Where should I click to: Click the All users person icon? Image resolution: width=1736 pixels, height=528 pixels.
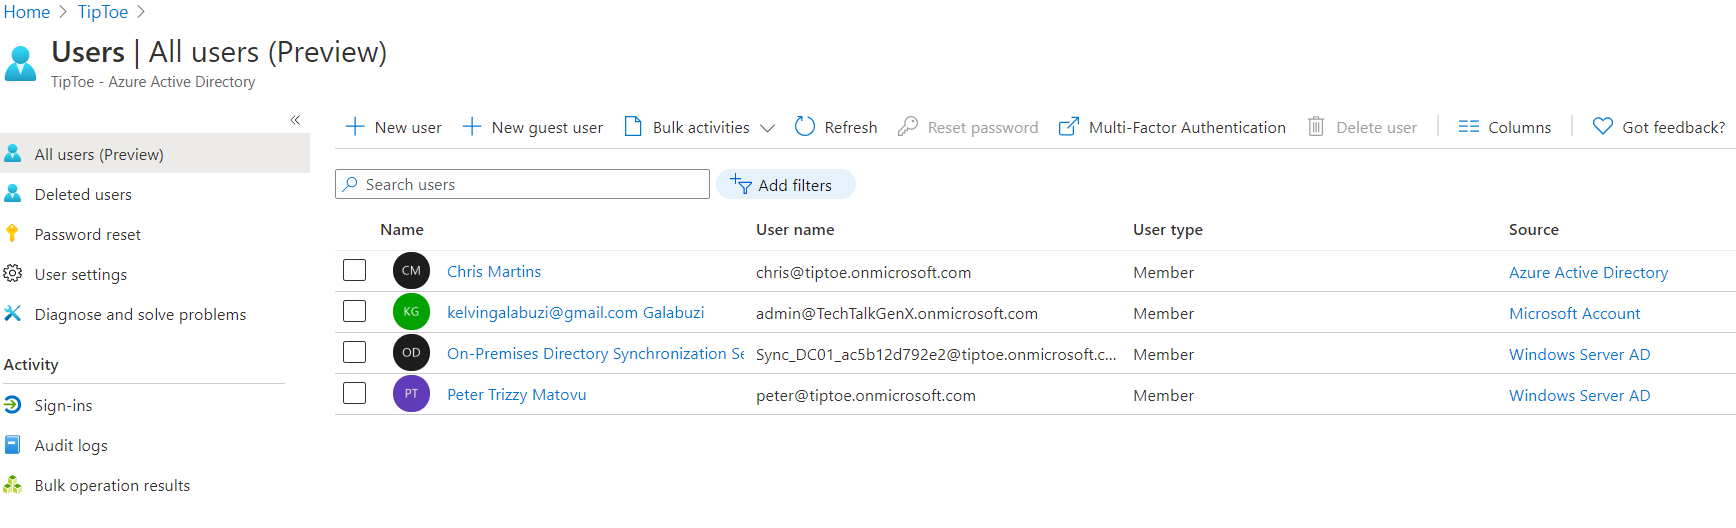coord(13,153)
